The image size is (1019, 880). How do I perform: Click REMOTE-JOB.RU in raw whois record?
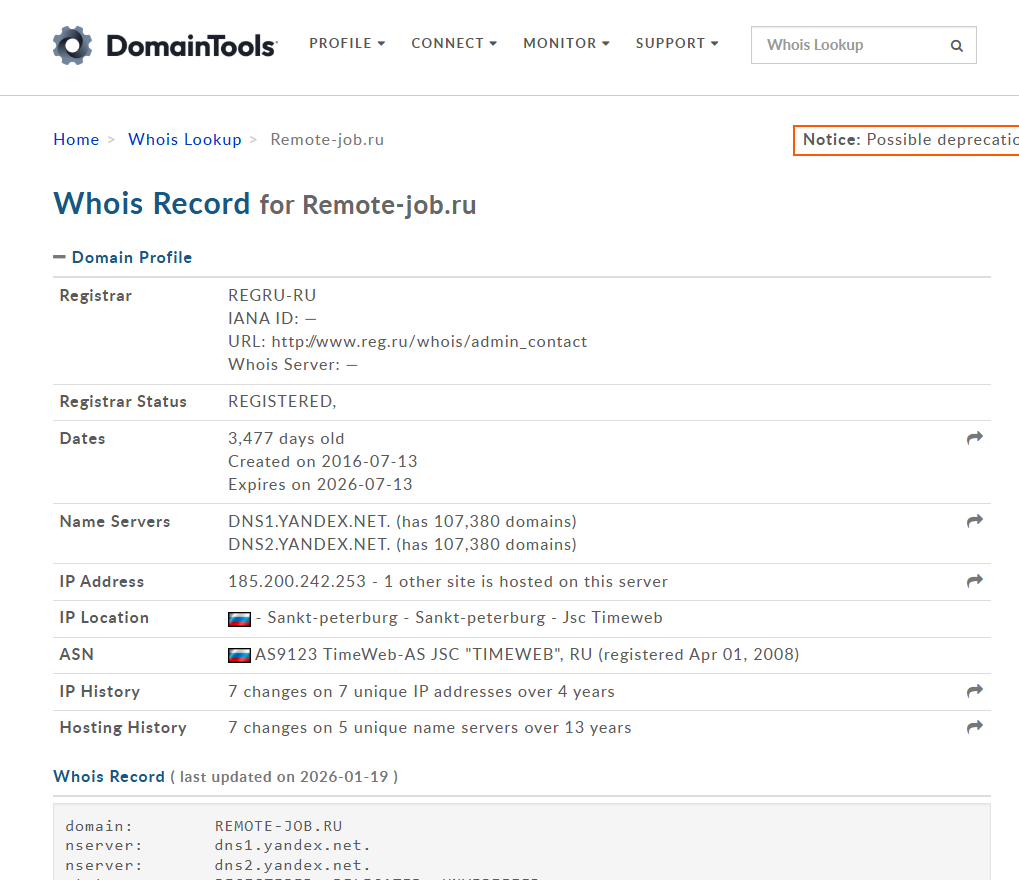tap(278, 826)
